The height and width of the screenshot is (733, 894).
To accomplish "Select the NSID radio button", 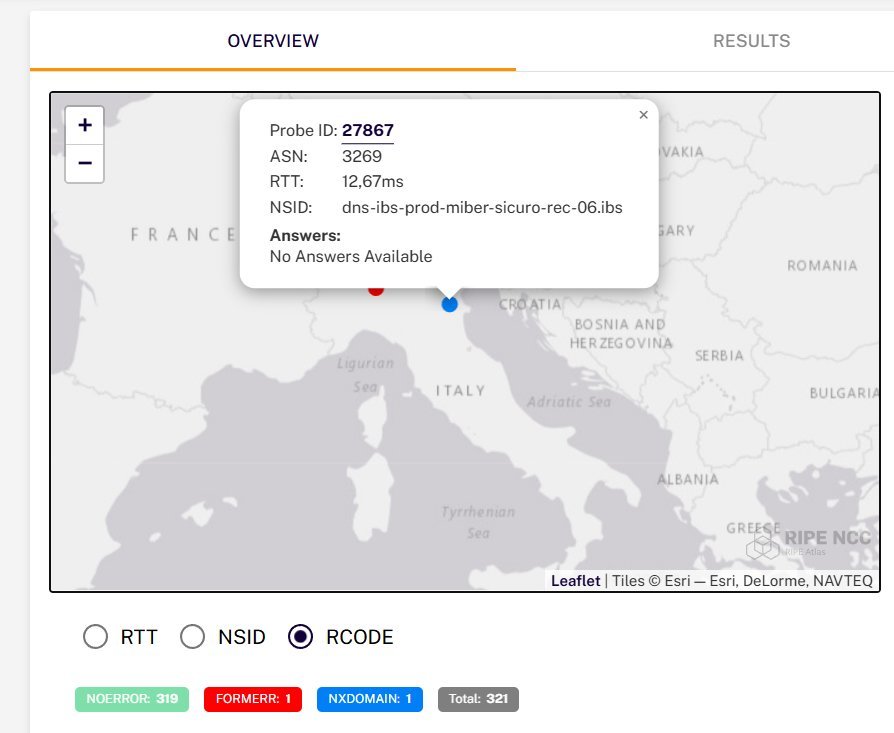I will click(x=191, y=637).
